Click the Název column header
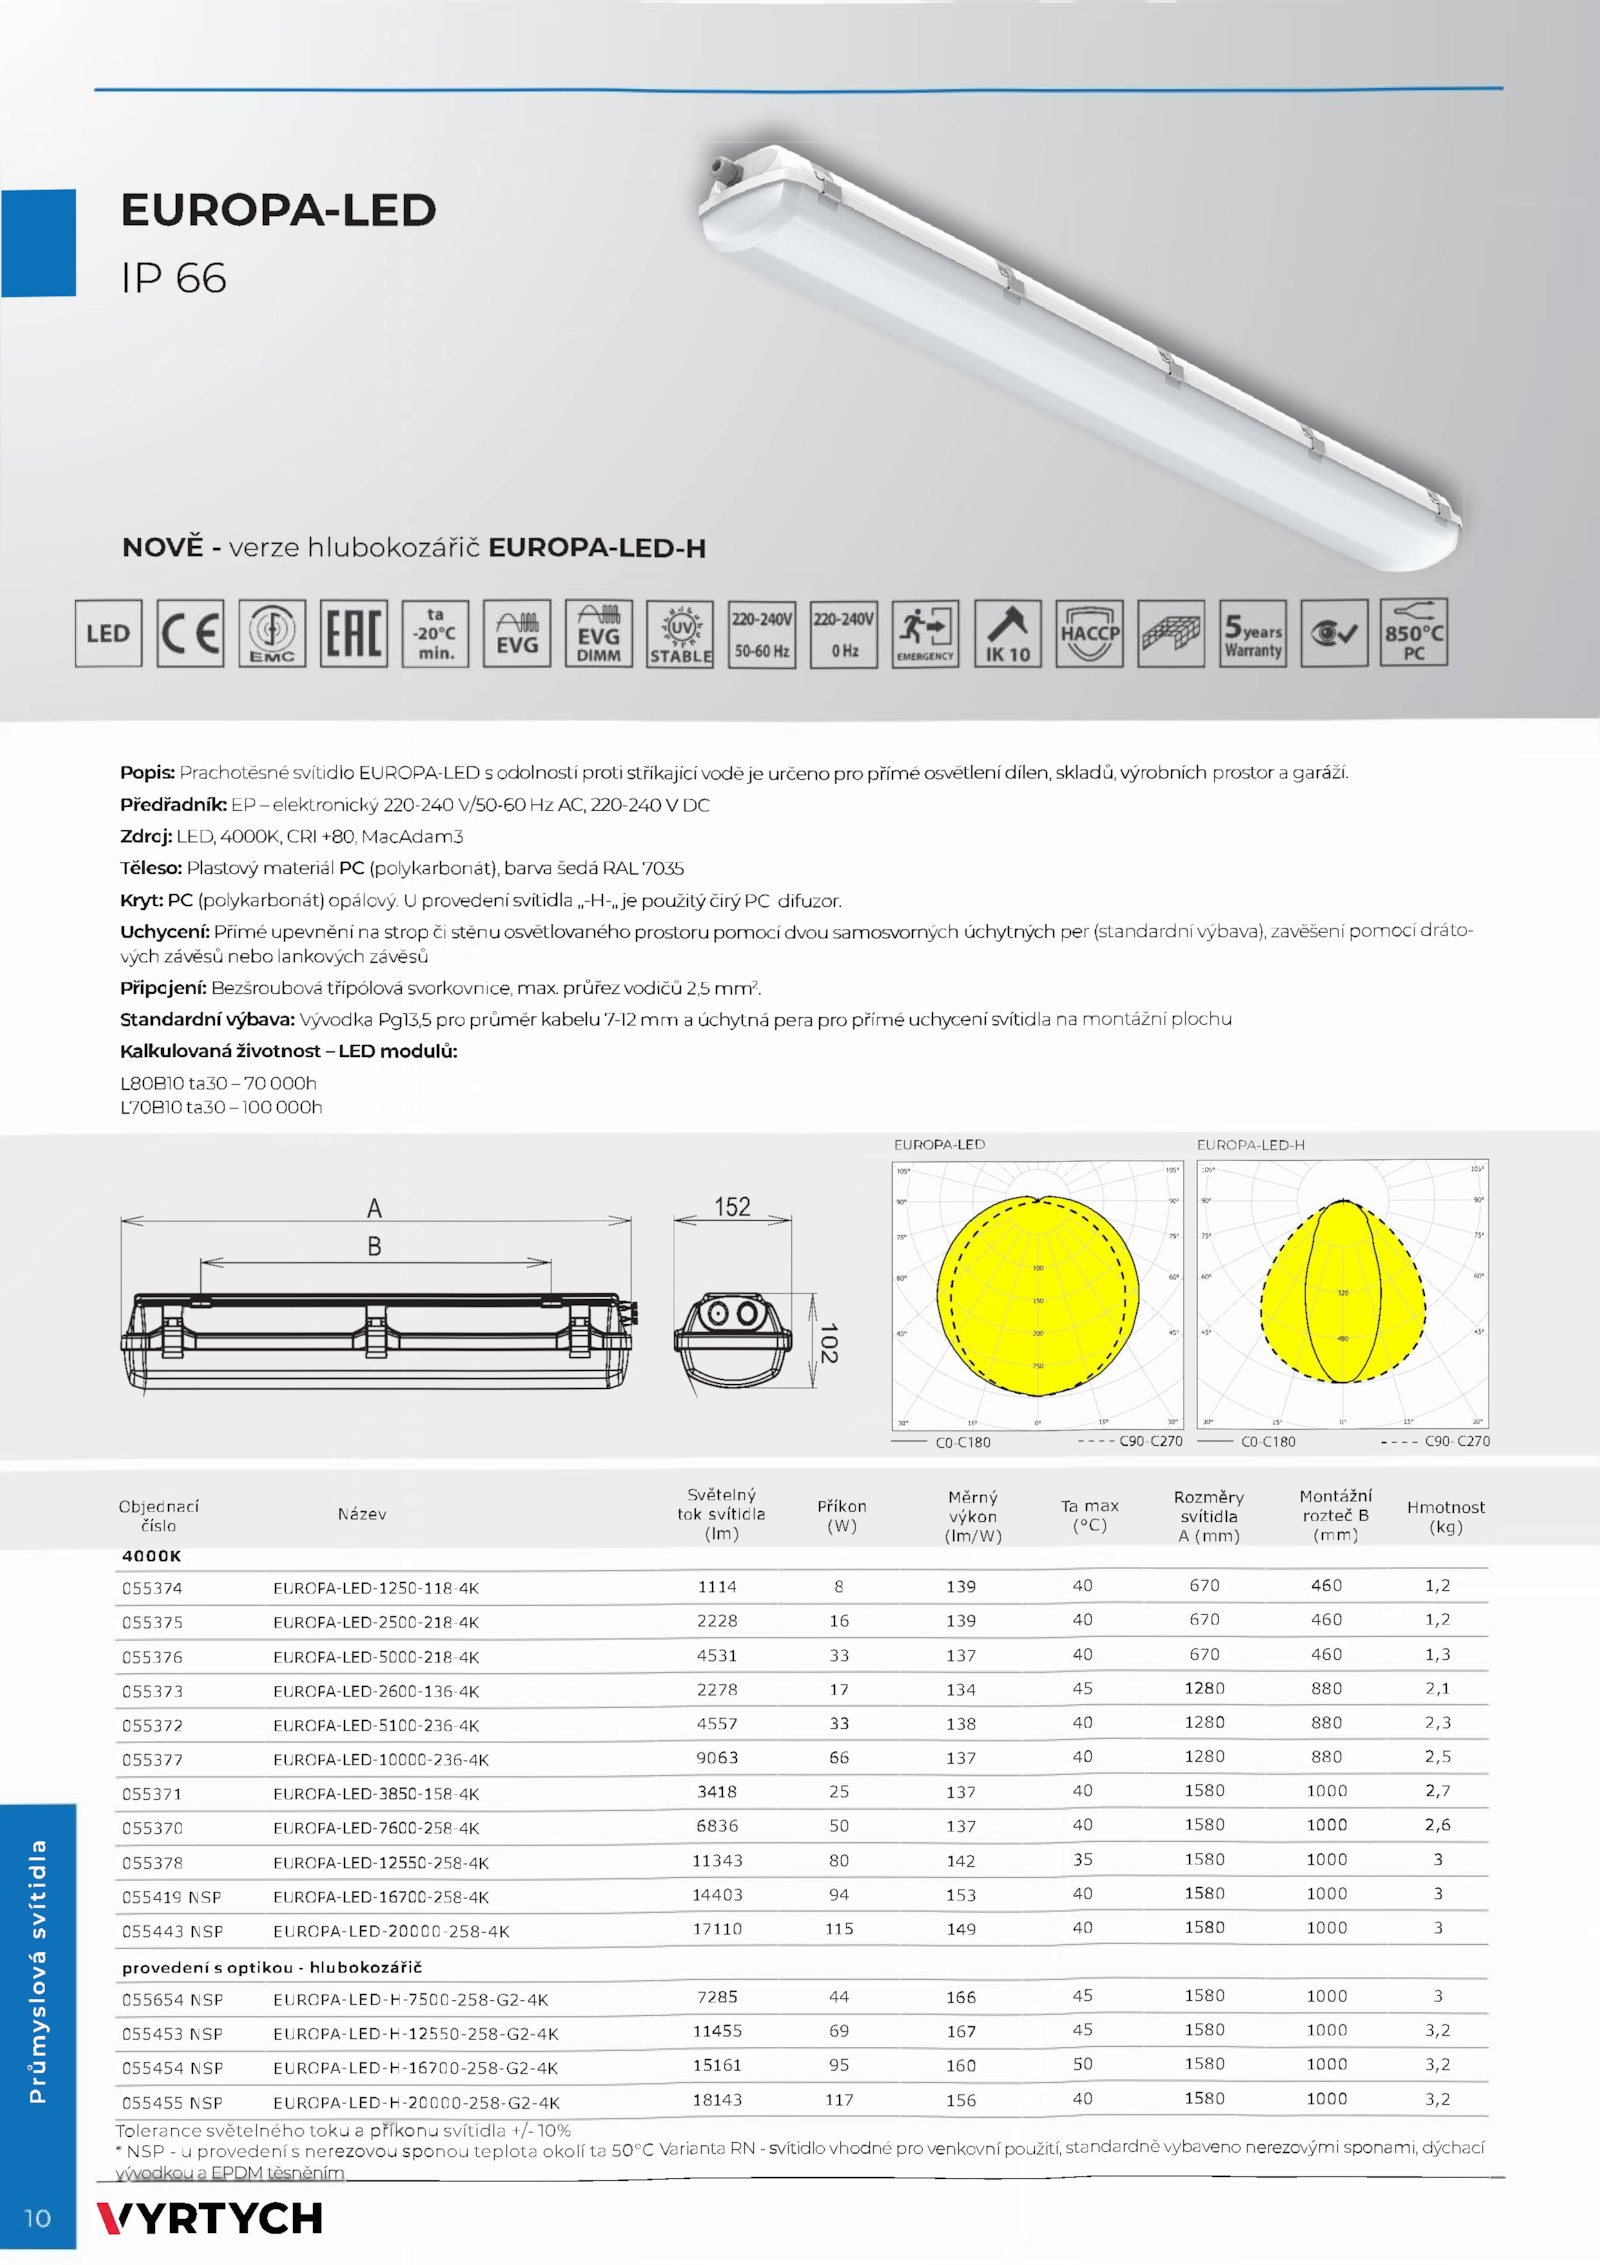 pos(362,1514)
